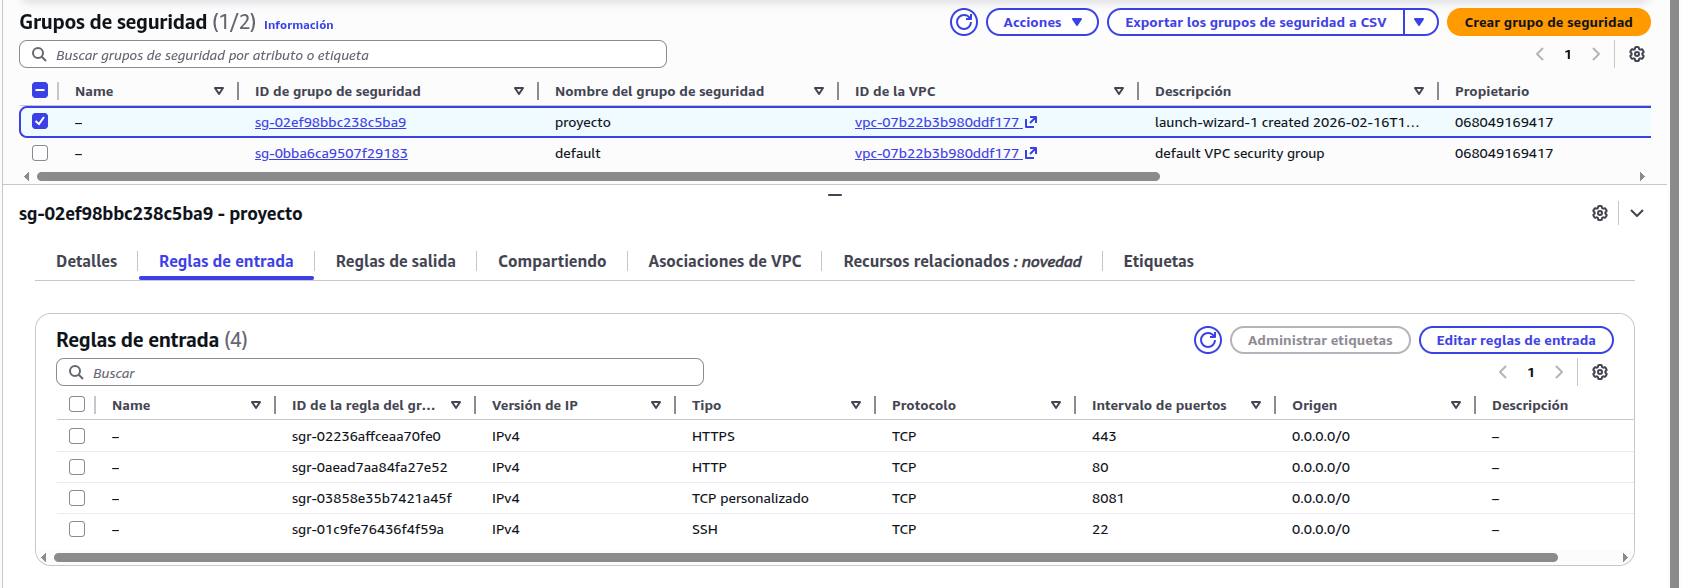Switch to Compartiendo tab
Image resolution: width=1682 pixels, height=588 pixels.
click(x=552, y=261)
